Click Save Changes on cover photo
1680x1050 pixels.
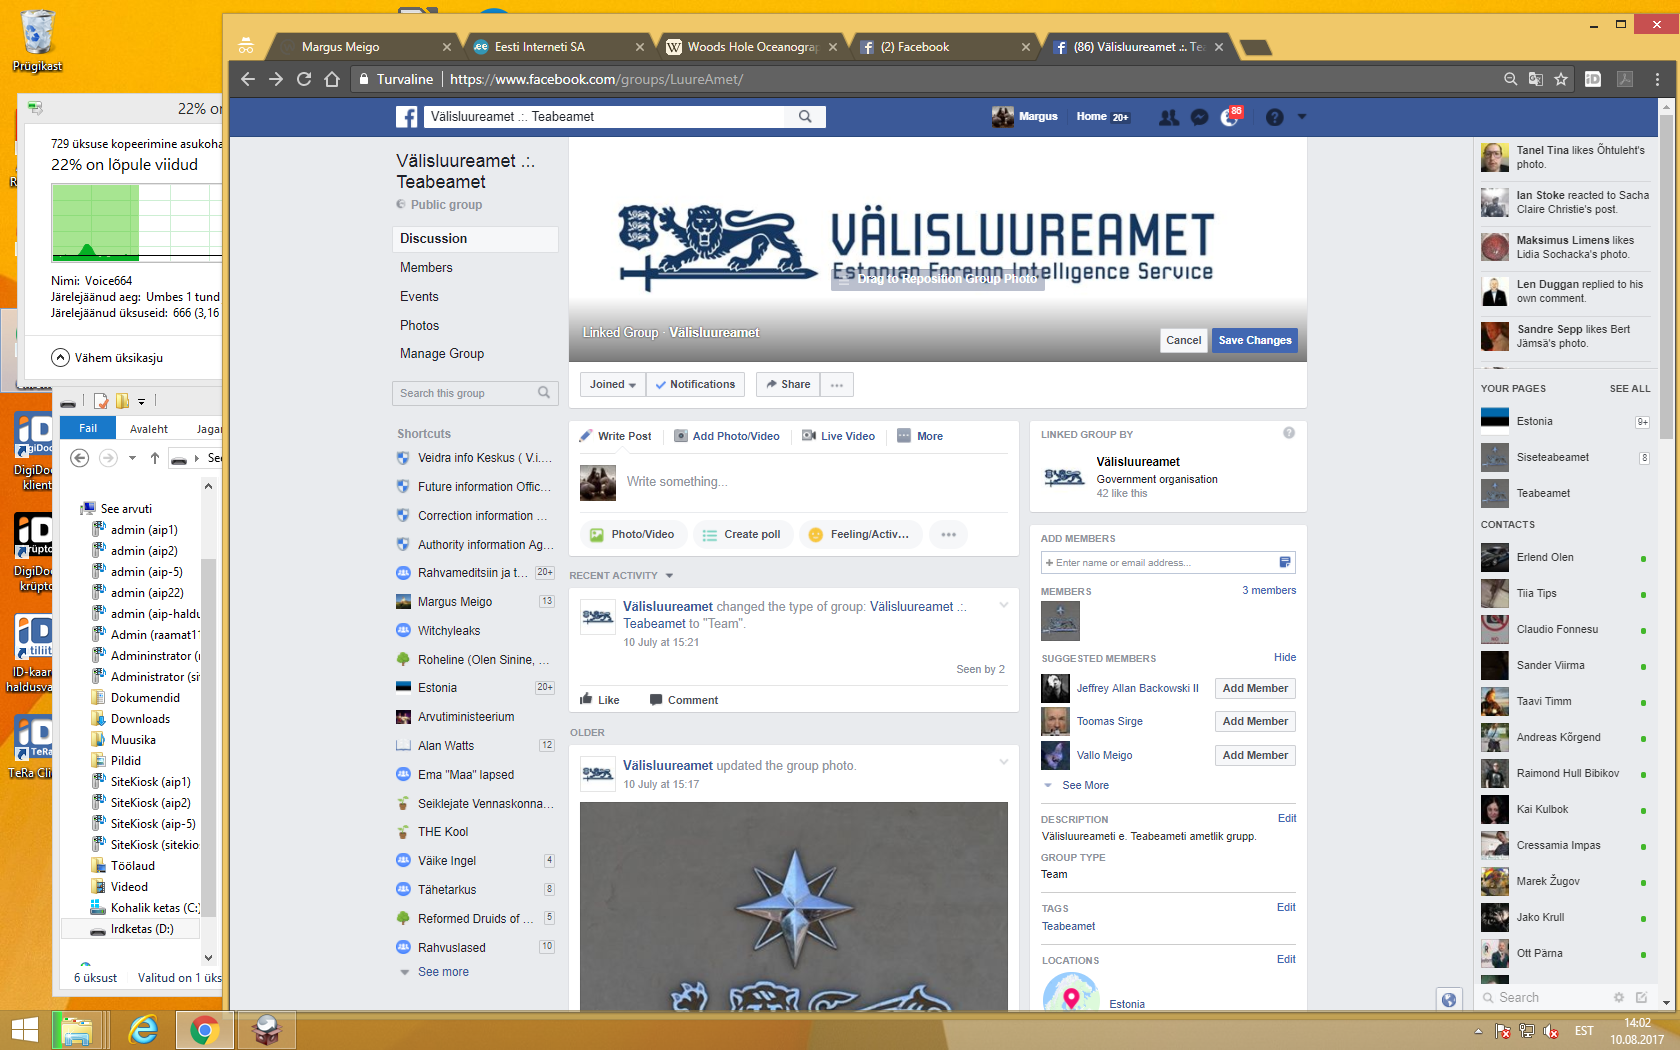click(1255, 340)
